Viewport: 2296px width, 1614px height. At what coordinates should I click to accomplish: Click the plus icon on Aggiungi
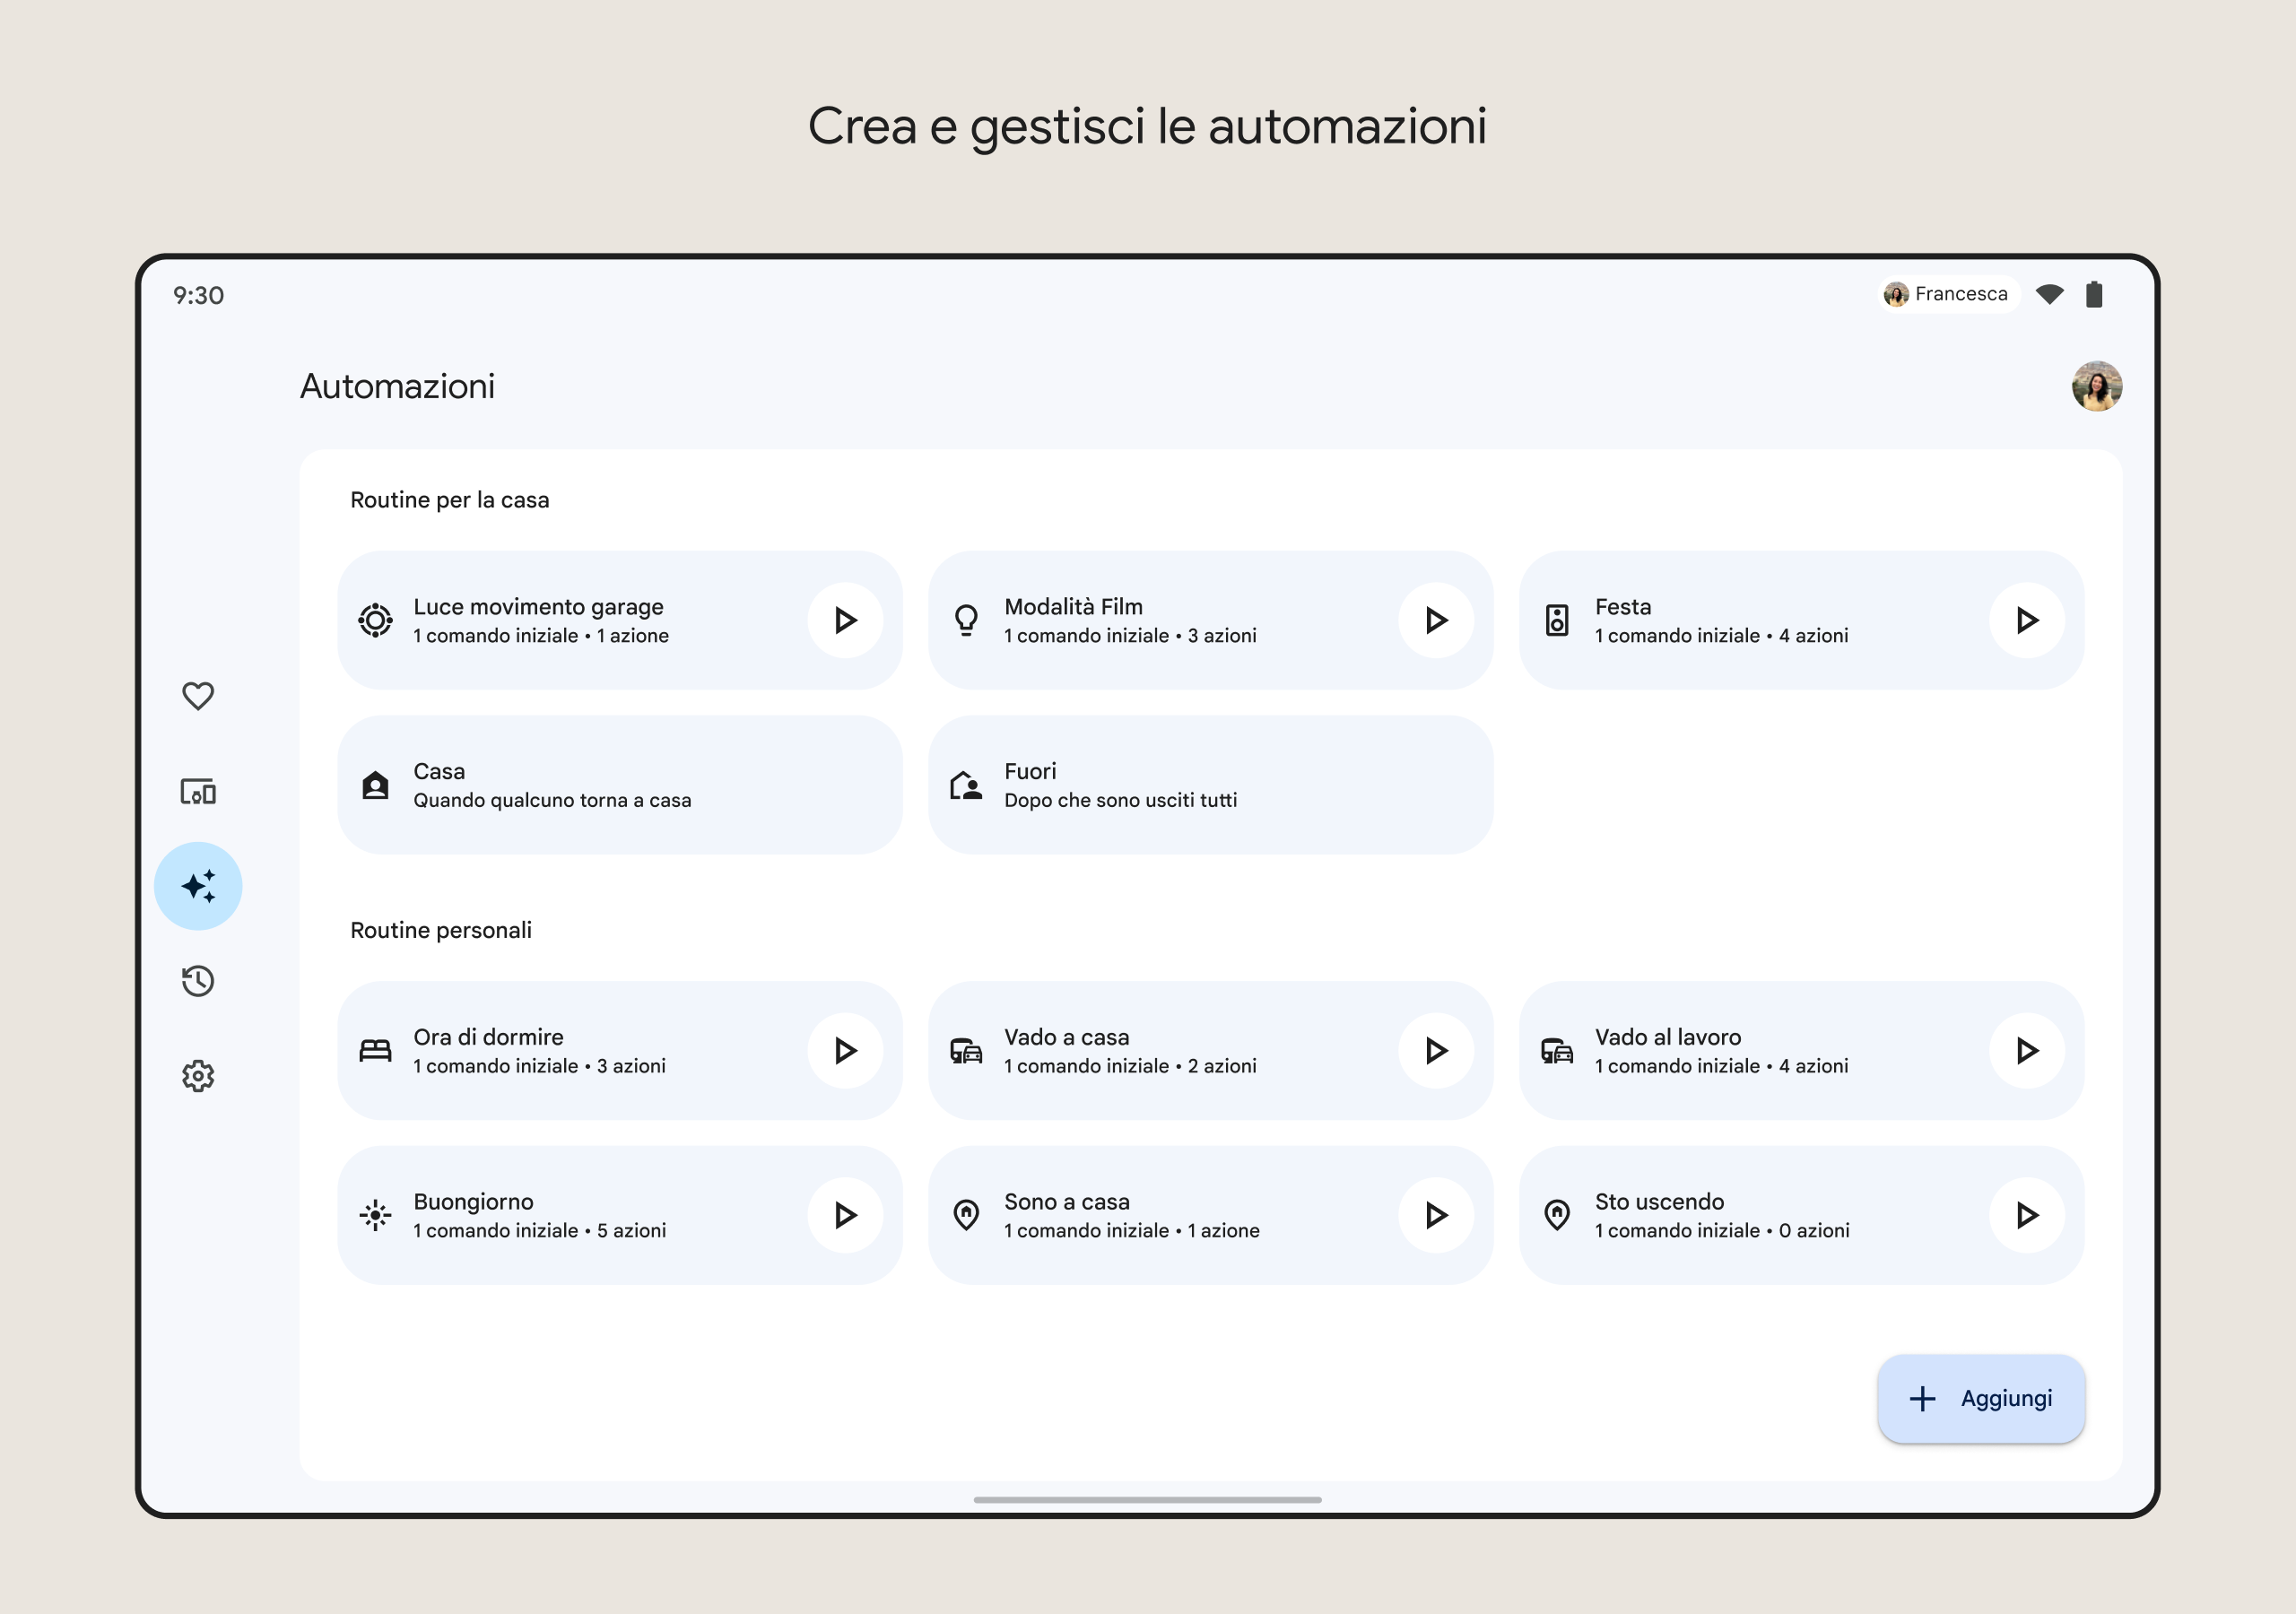tap(1922, 1398)
